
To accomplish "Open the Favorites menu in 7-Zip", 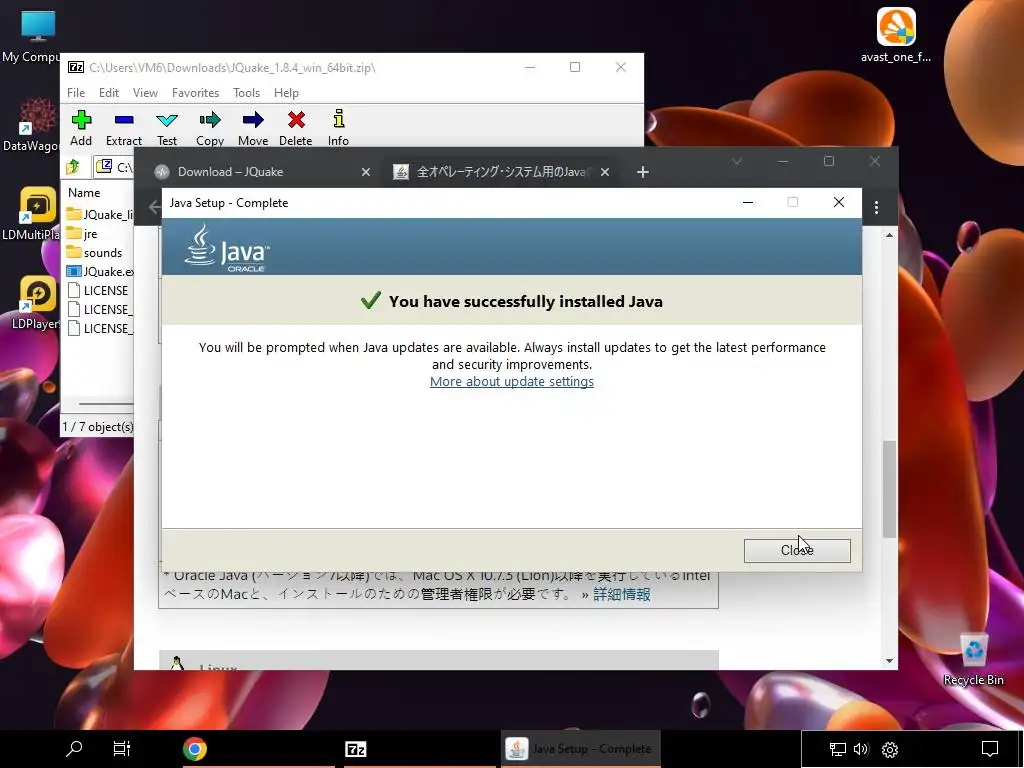I will 195,93.
